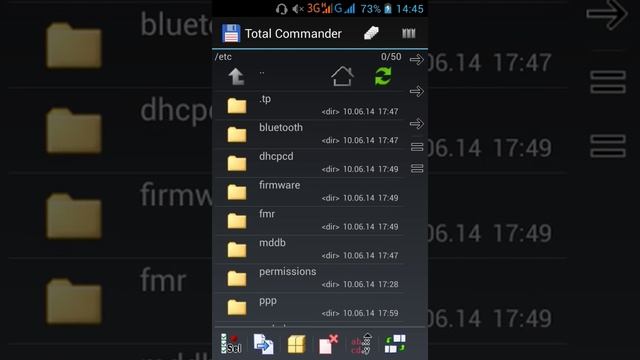Tap the muted speaker icon in the status bar

click(x=298, y=9)
